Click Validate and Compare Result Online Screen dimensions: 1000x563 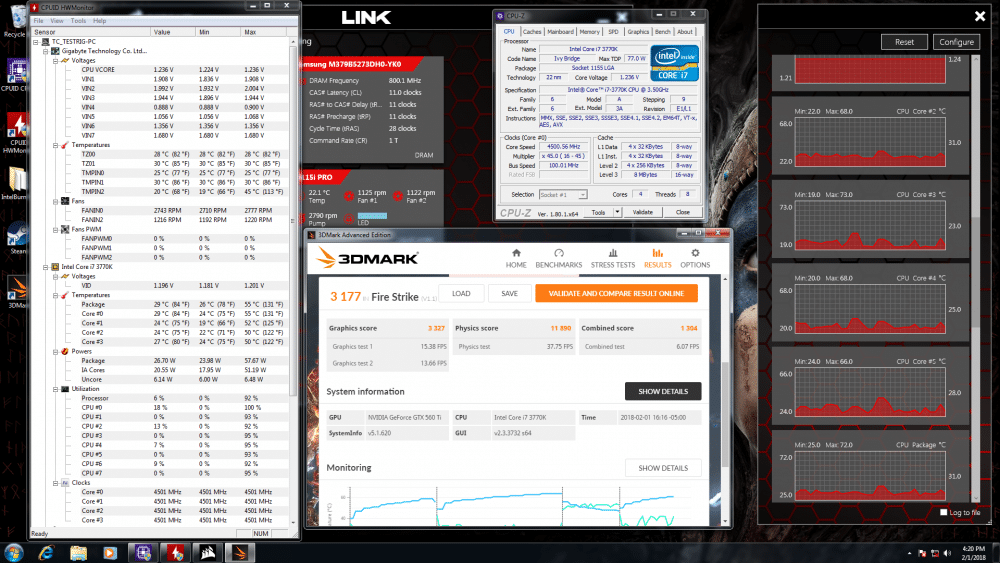[616, 293]
